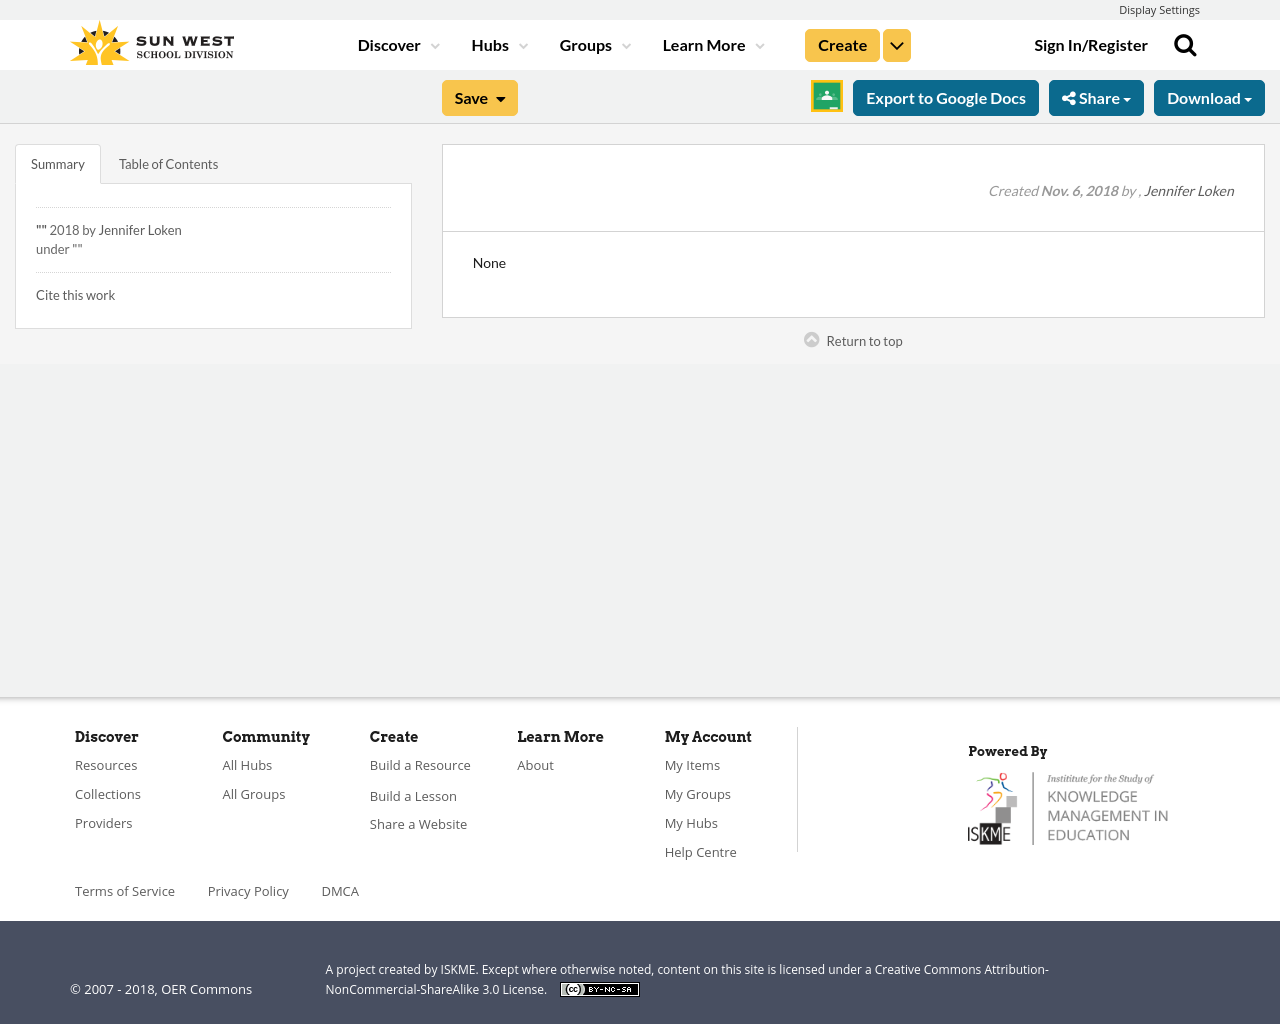The image size is (1280, 1024).
Task: Open the Sign In/Register link
Action: 1091,43
